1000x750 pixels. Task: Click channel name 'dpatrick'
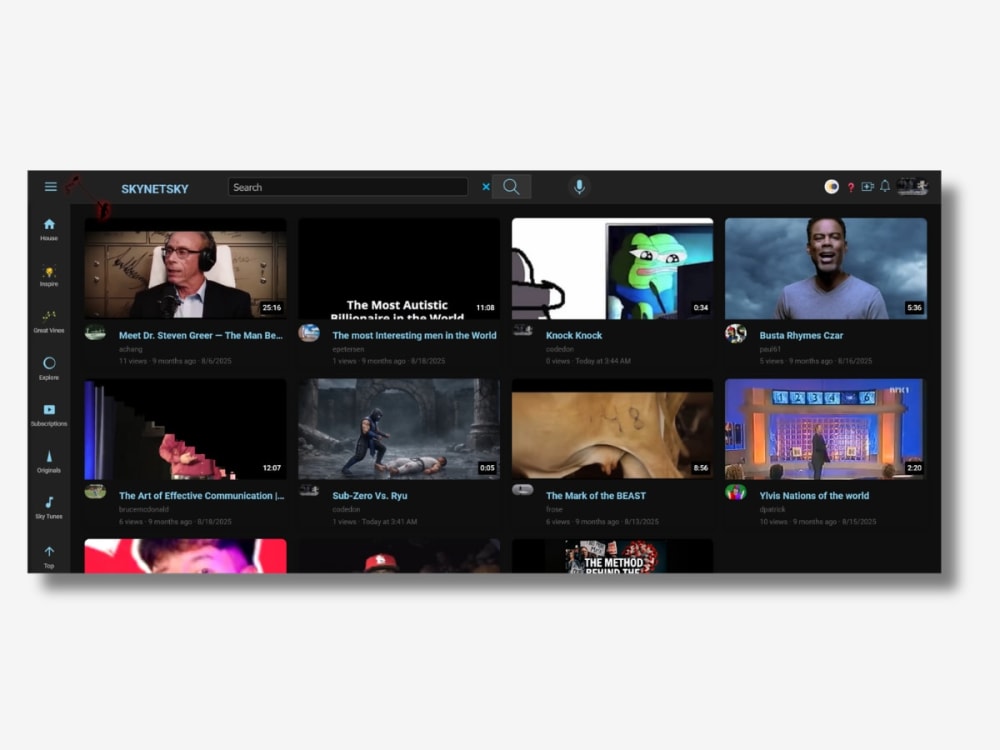coord(772,510)
